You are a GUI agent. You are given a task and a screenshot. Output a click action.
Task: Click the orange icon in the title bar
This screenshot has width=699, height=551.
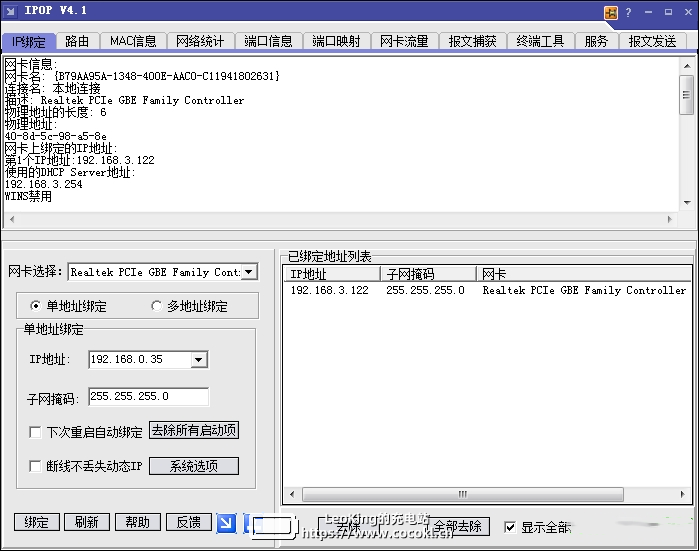point(611,12)
